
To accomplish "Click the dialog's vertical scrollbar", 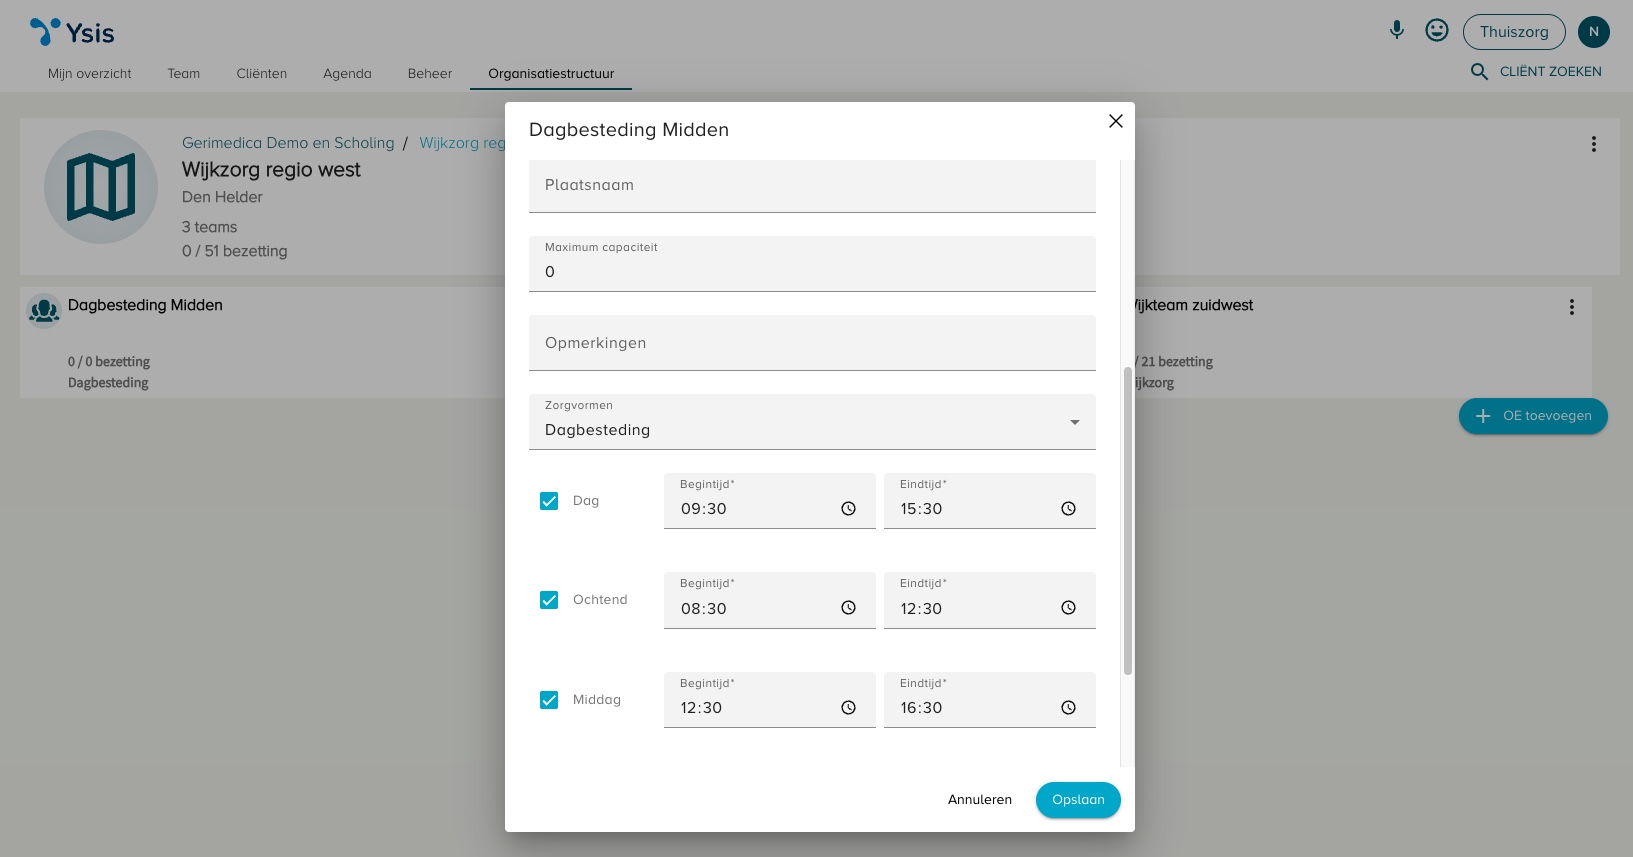I will (x=1128, y=520).
